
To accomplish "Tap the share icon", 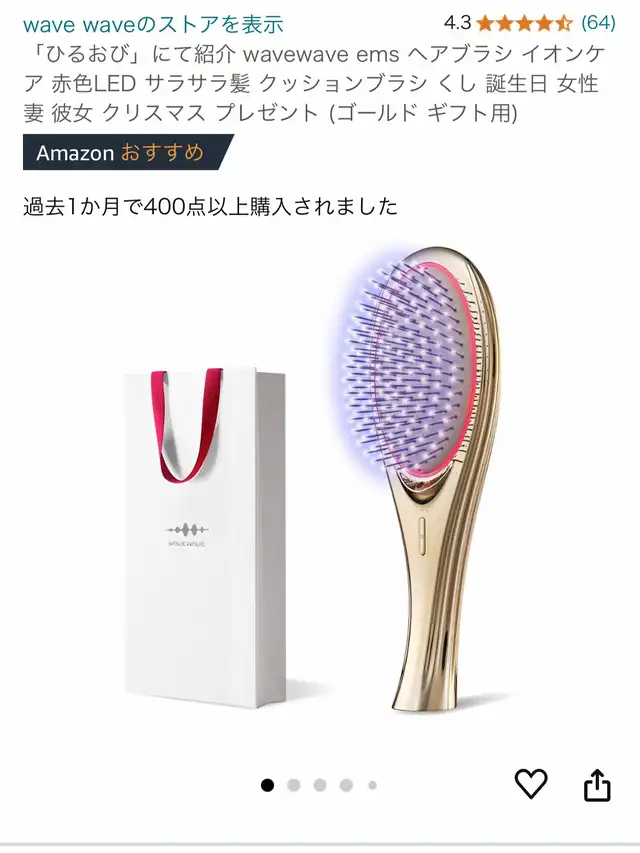I will click(x=597, y=784).
